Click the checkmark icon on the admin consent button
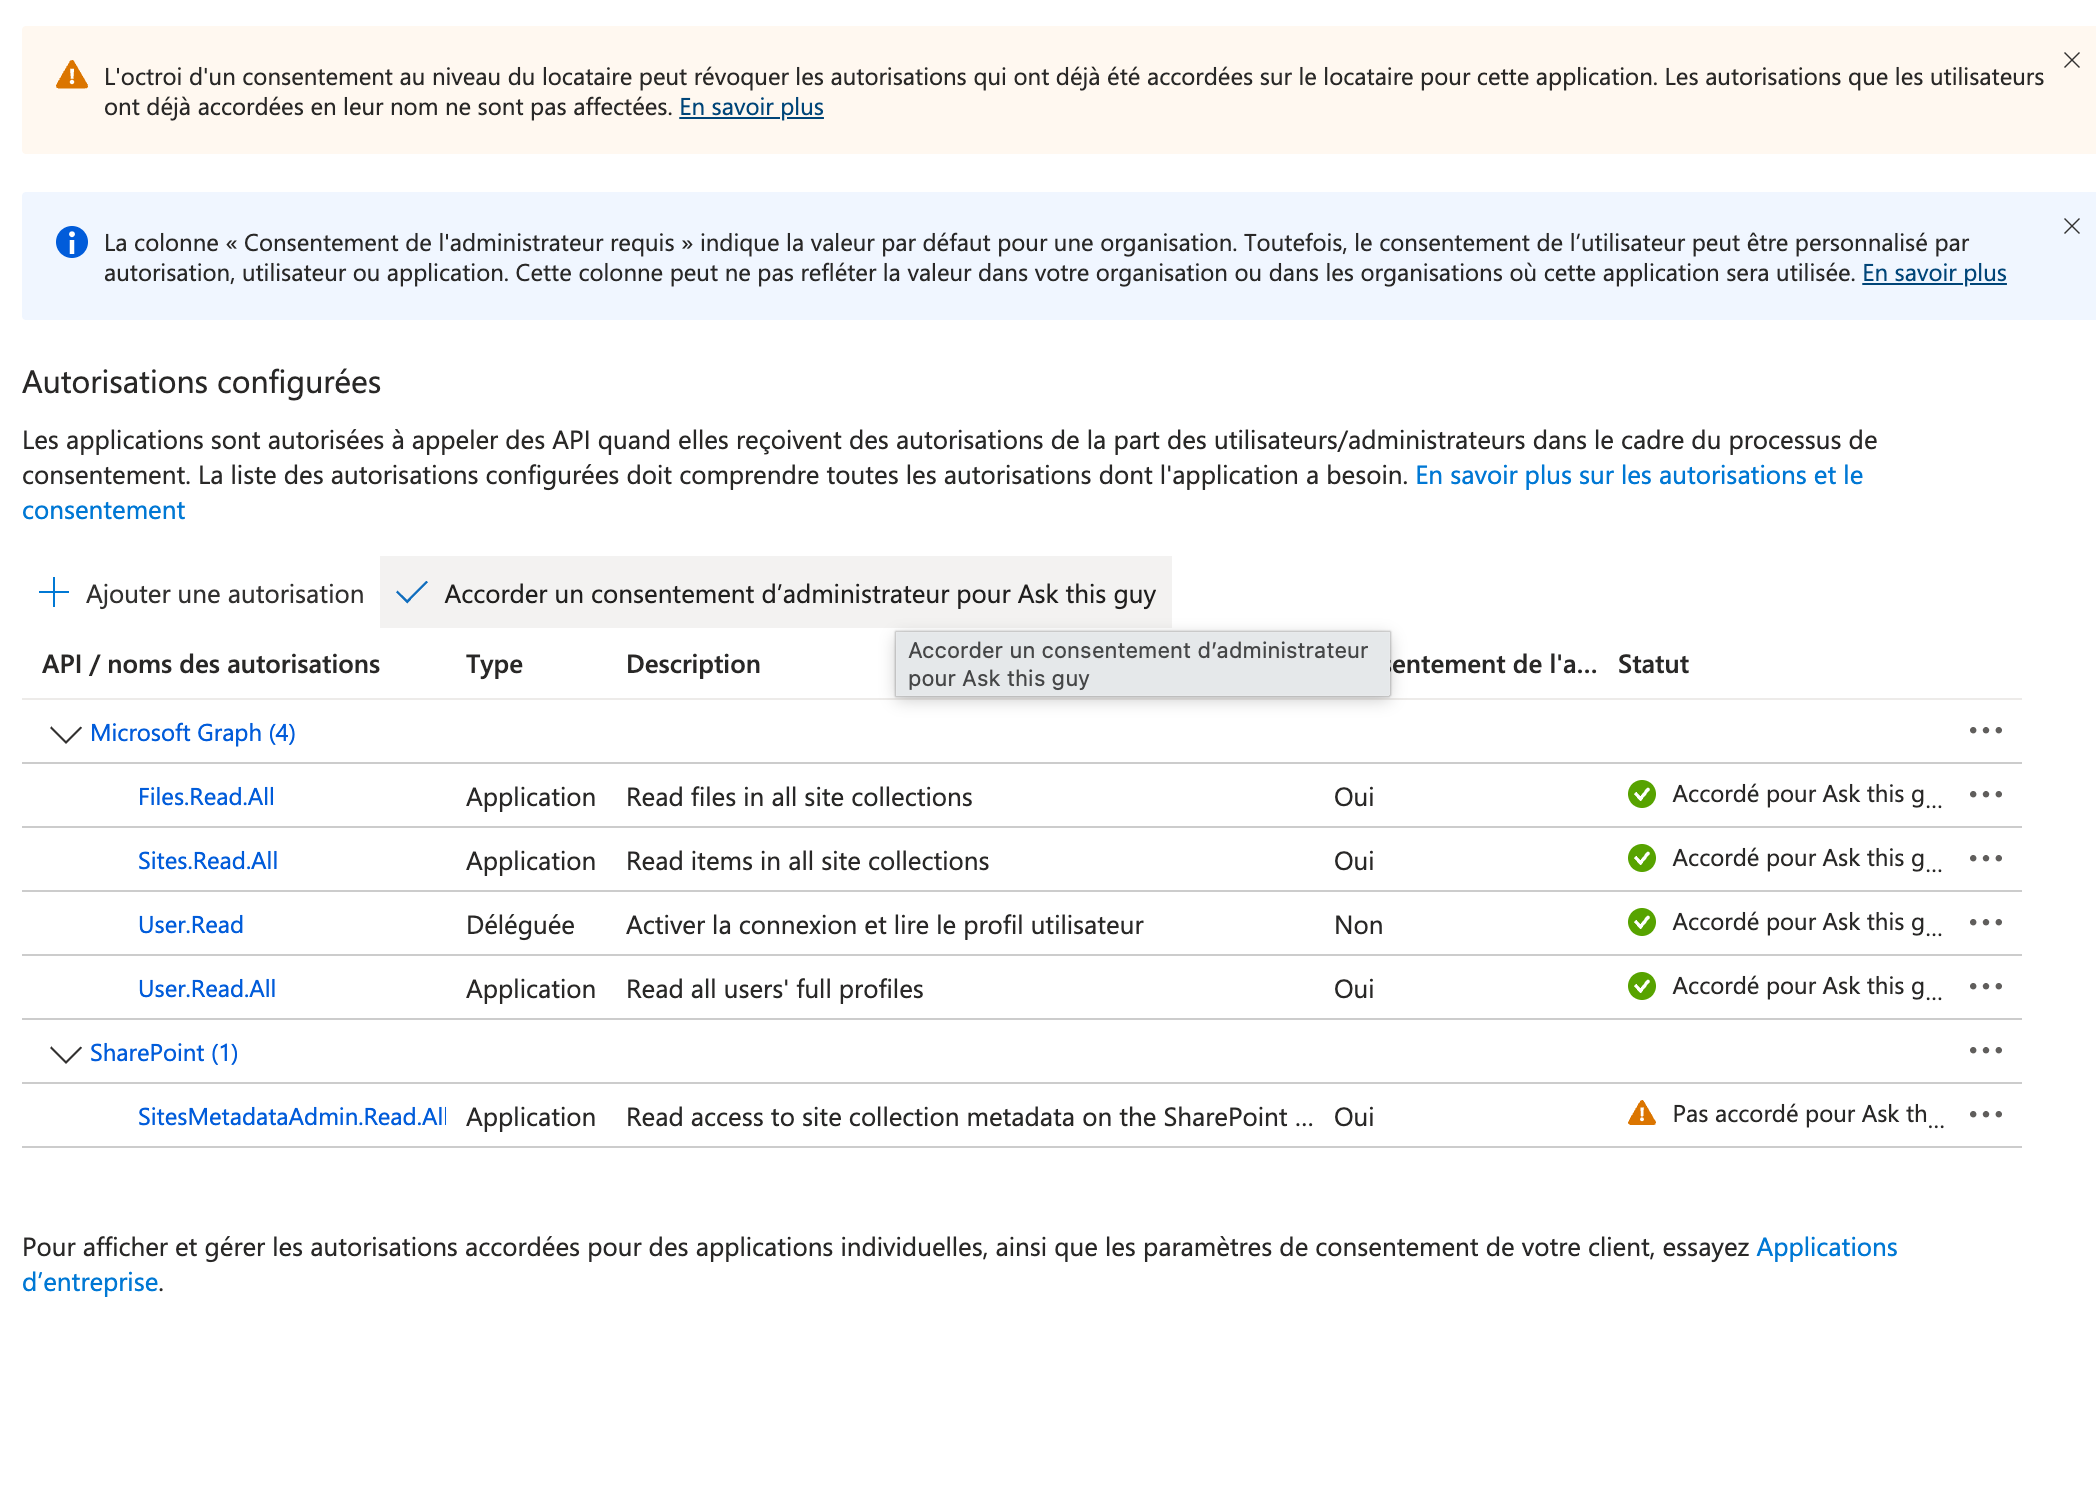The width and height of the screenshot is (2096, 1508). point(412,593)
